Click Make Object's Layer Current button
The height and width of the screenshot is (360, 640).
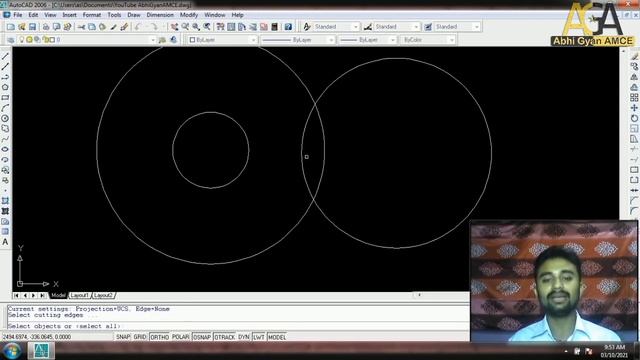[162, 40]
